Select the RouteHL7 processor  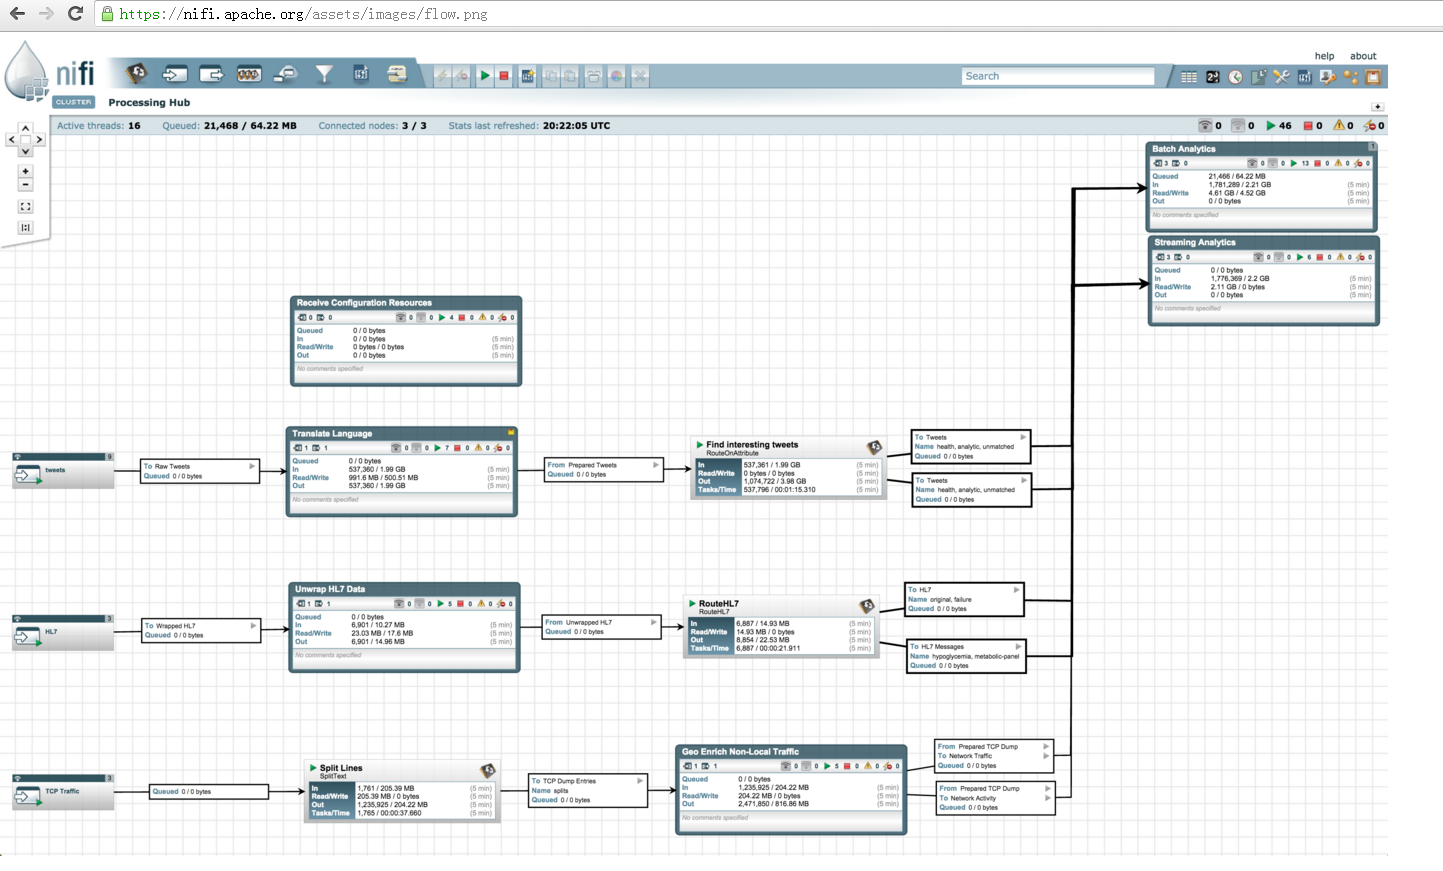781,626
